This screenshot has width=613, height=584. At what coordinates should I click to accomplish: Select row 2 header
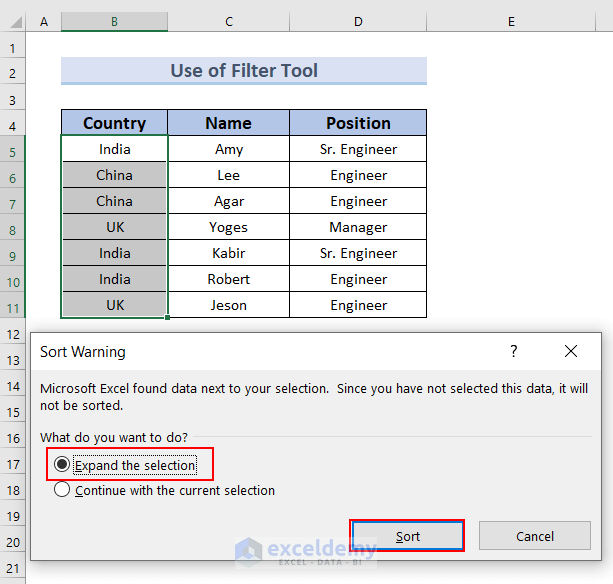coord(13,73)
